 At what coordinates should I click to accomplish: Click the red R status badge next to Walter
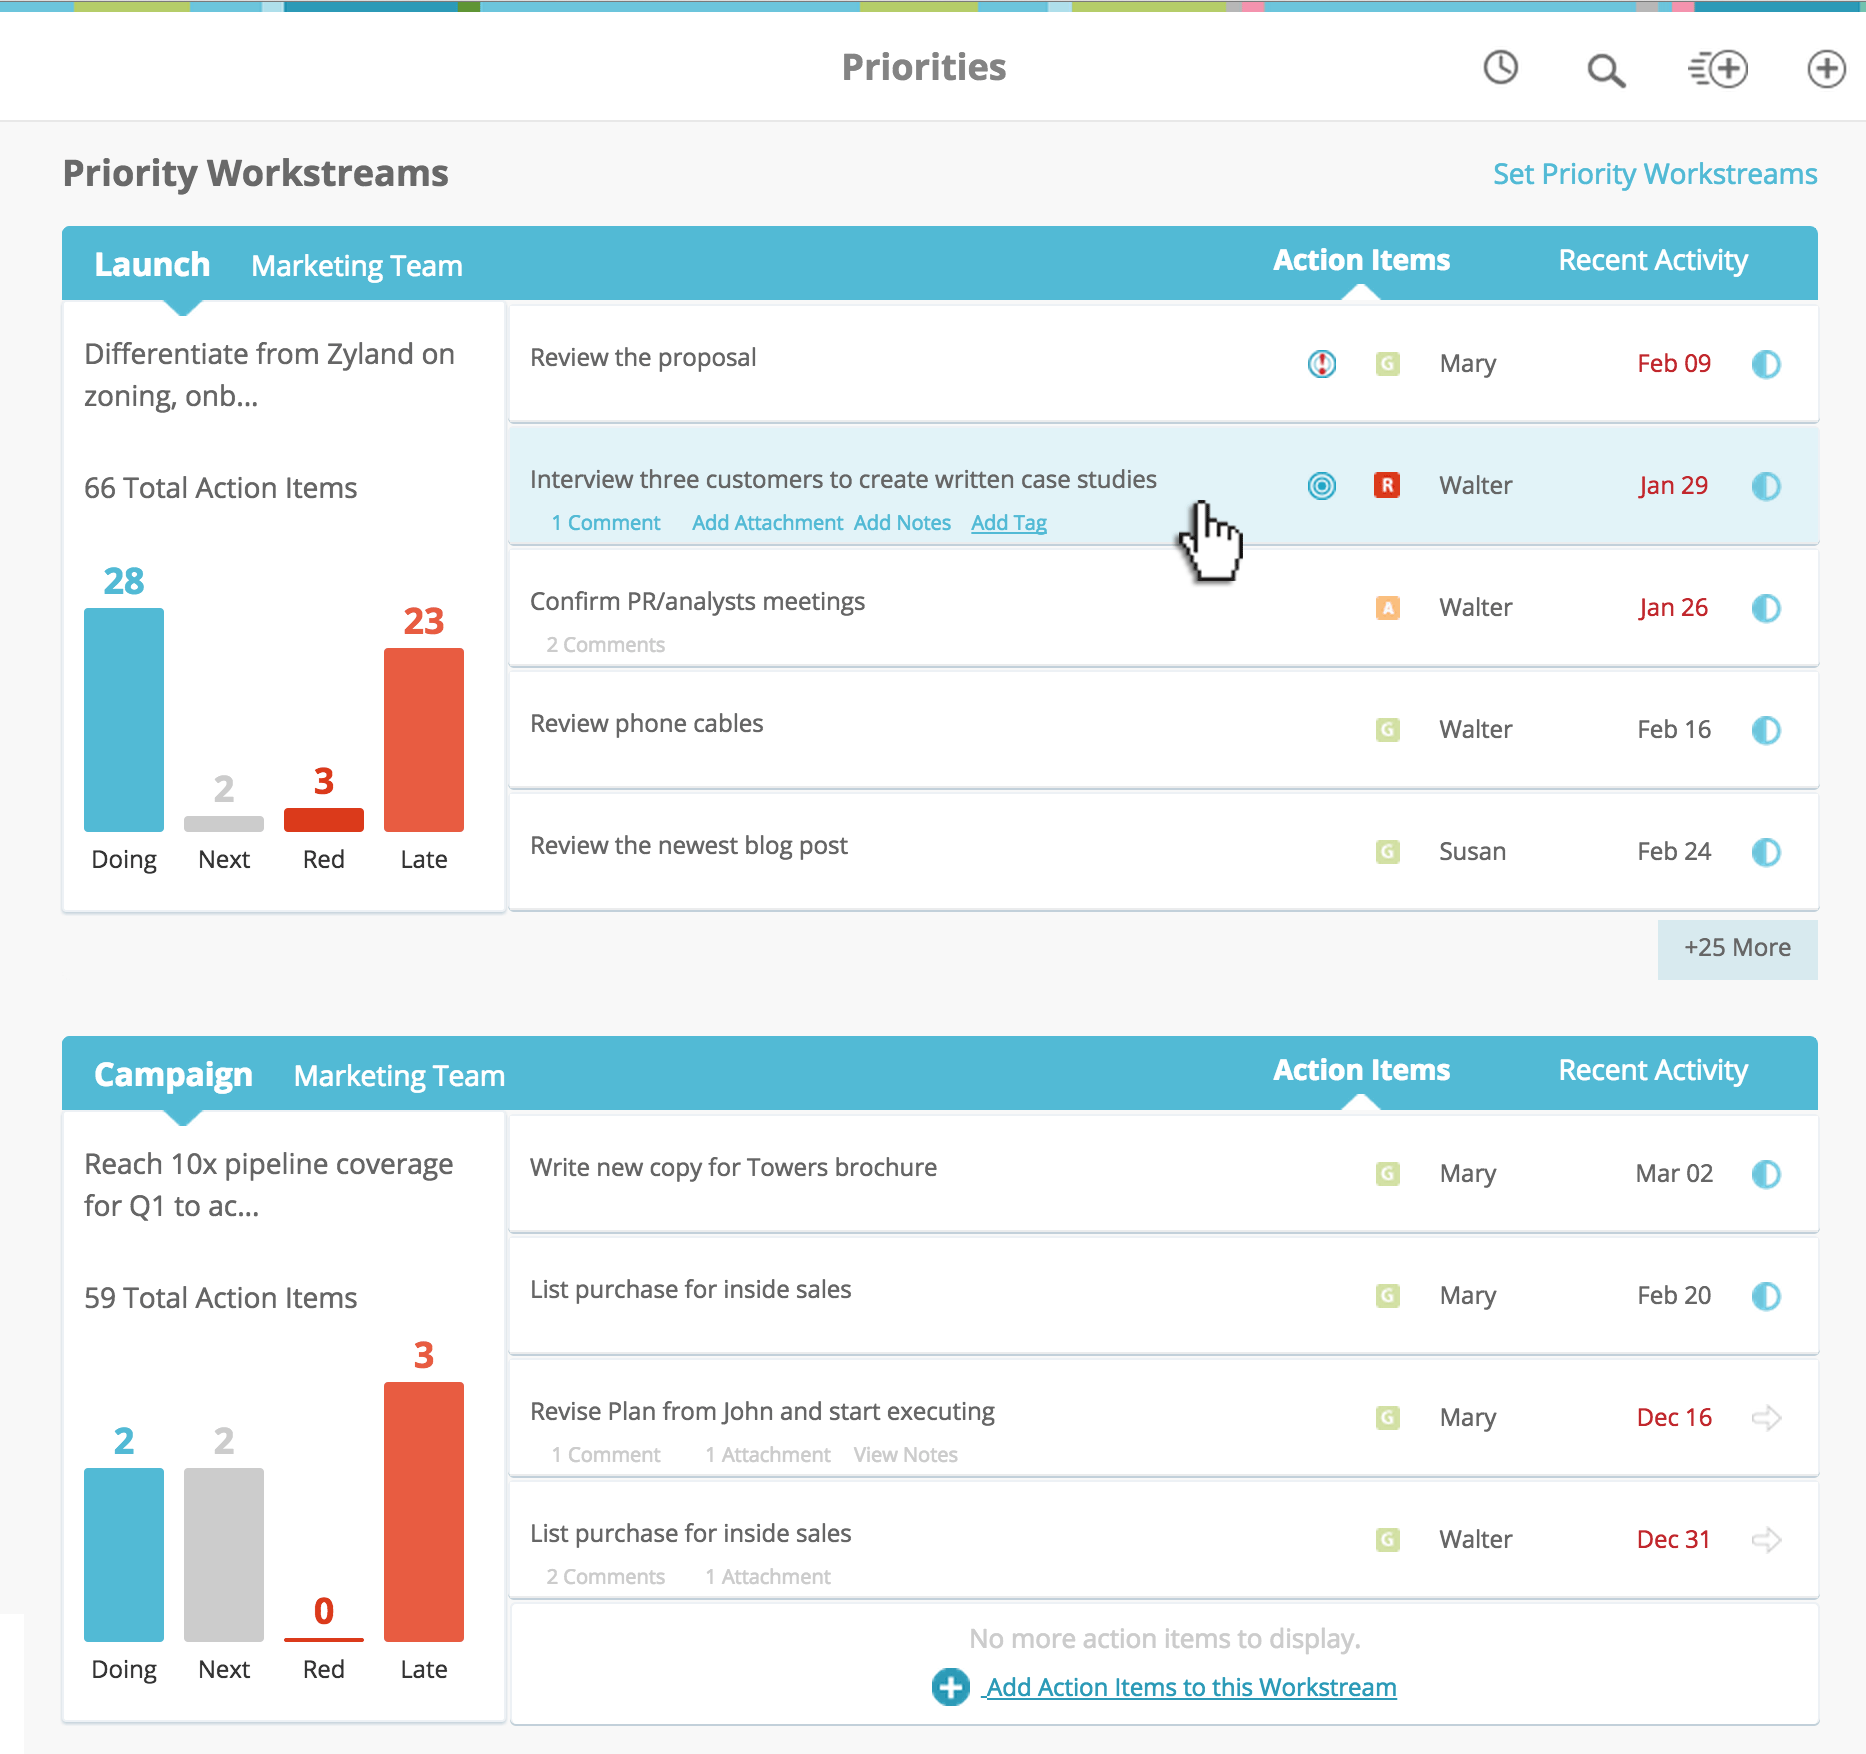pos(1386,486)
